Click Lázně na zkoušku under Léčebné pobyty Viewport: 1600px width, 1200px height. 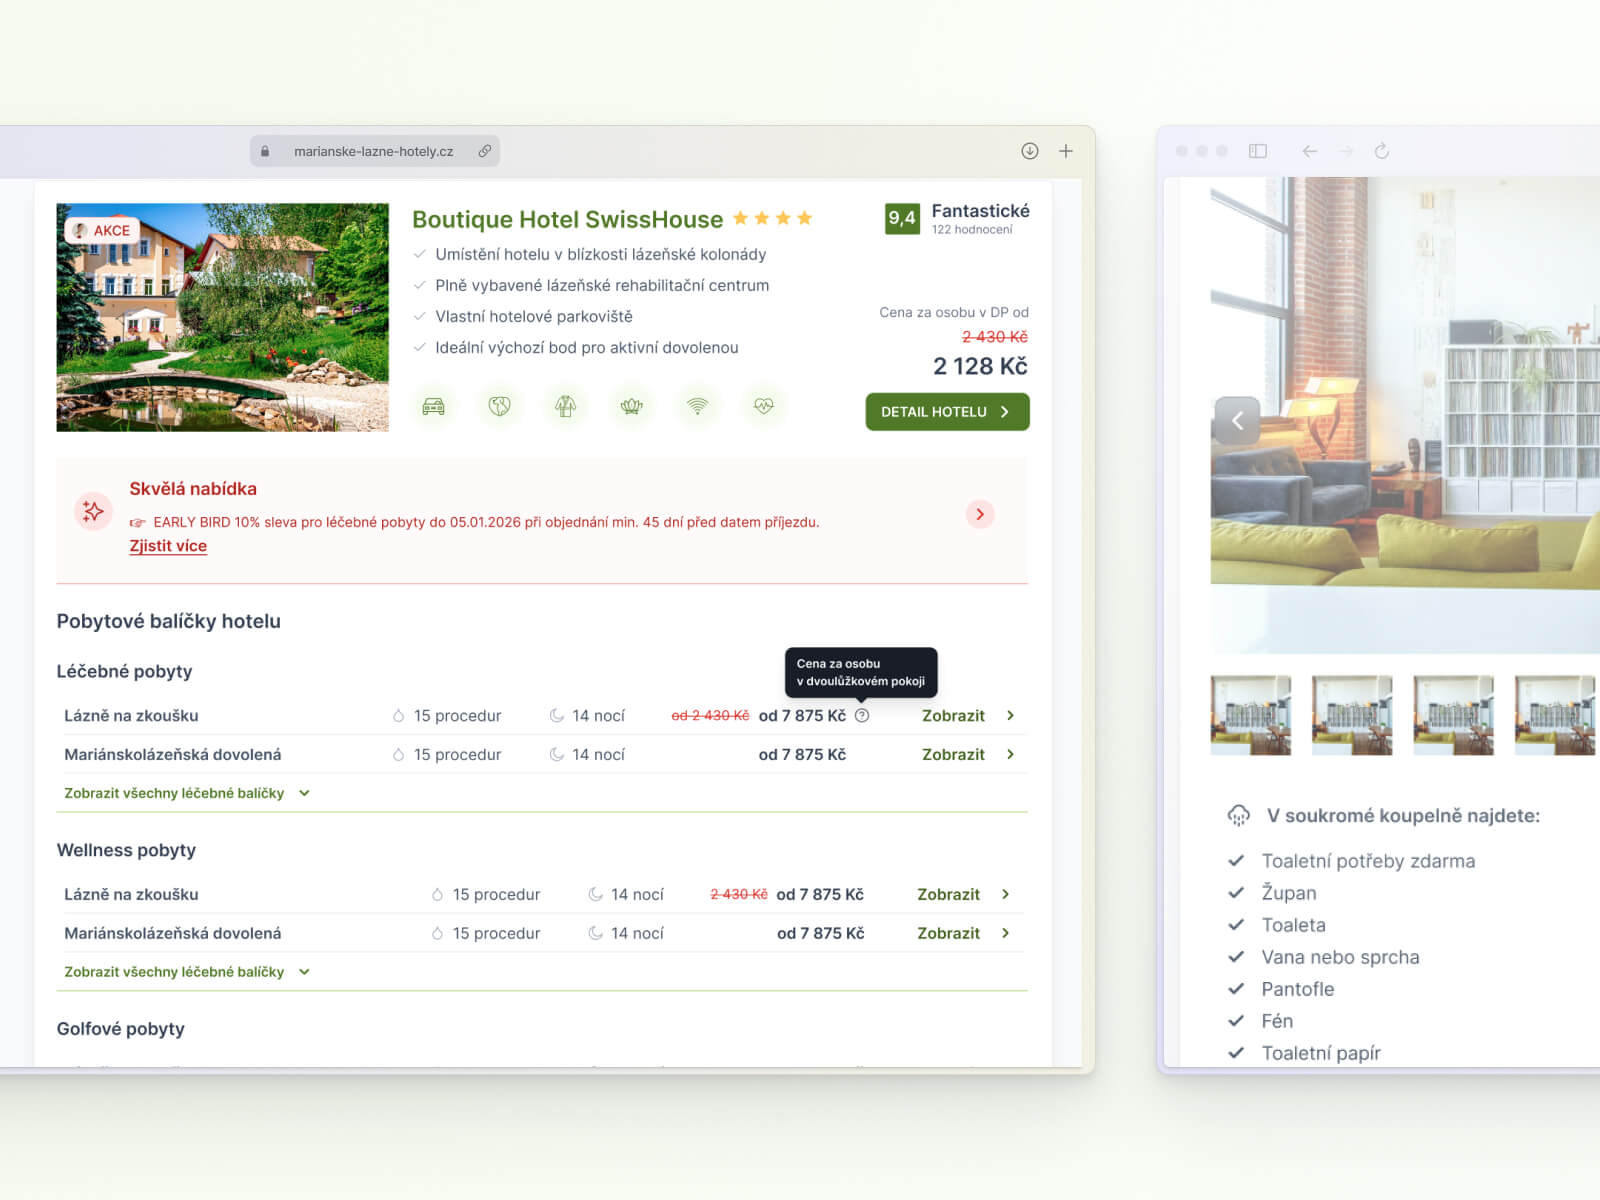(x=131, y=715)
